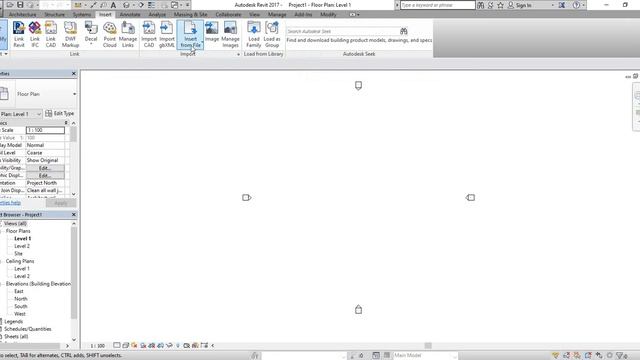Click the View Scale value field
Image resolution: width=640 pixels, height=360 pixels.
(45, 130)
